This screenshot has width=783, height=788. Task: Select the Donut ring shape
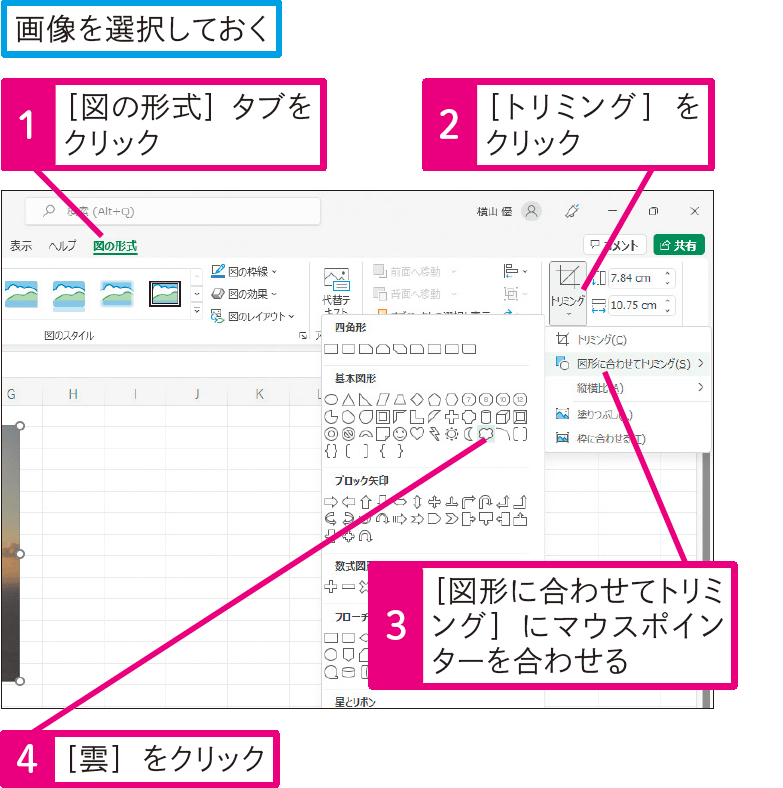tap(331, 433)
